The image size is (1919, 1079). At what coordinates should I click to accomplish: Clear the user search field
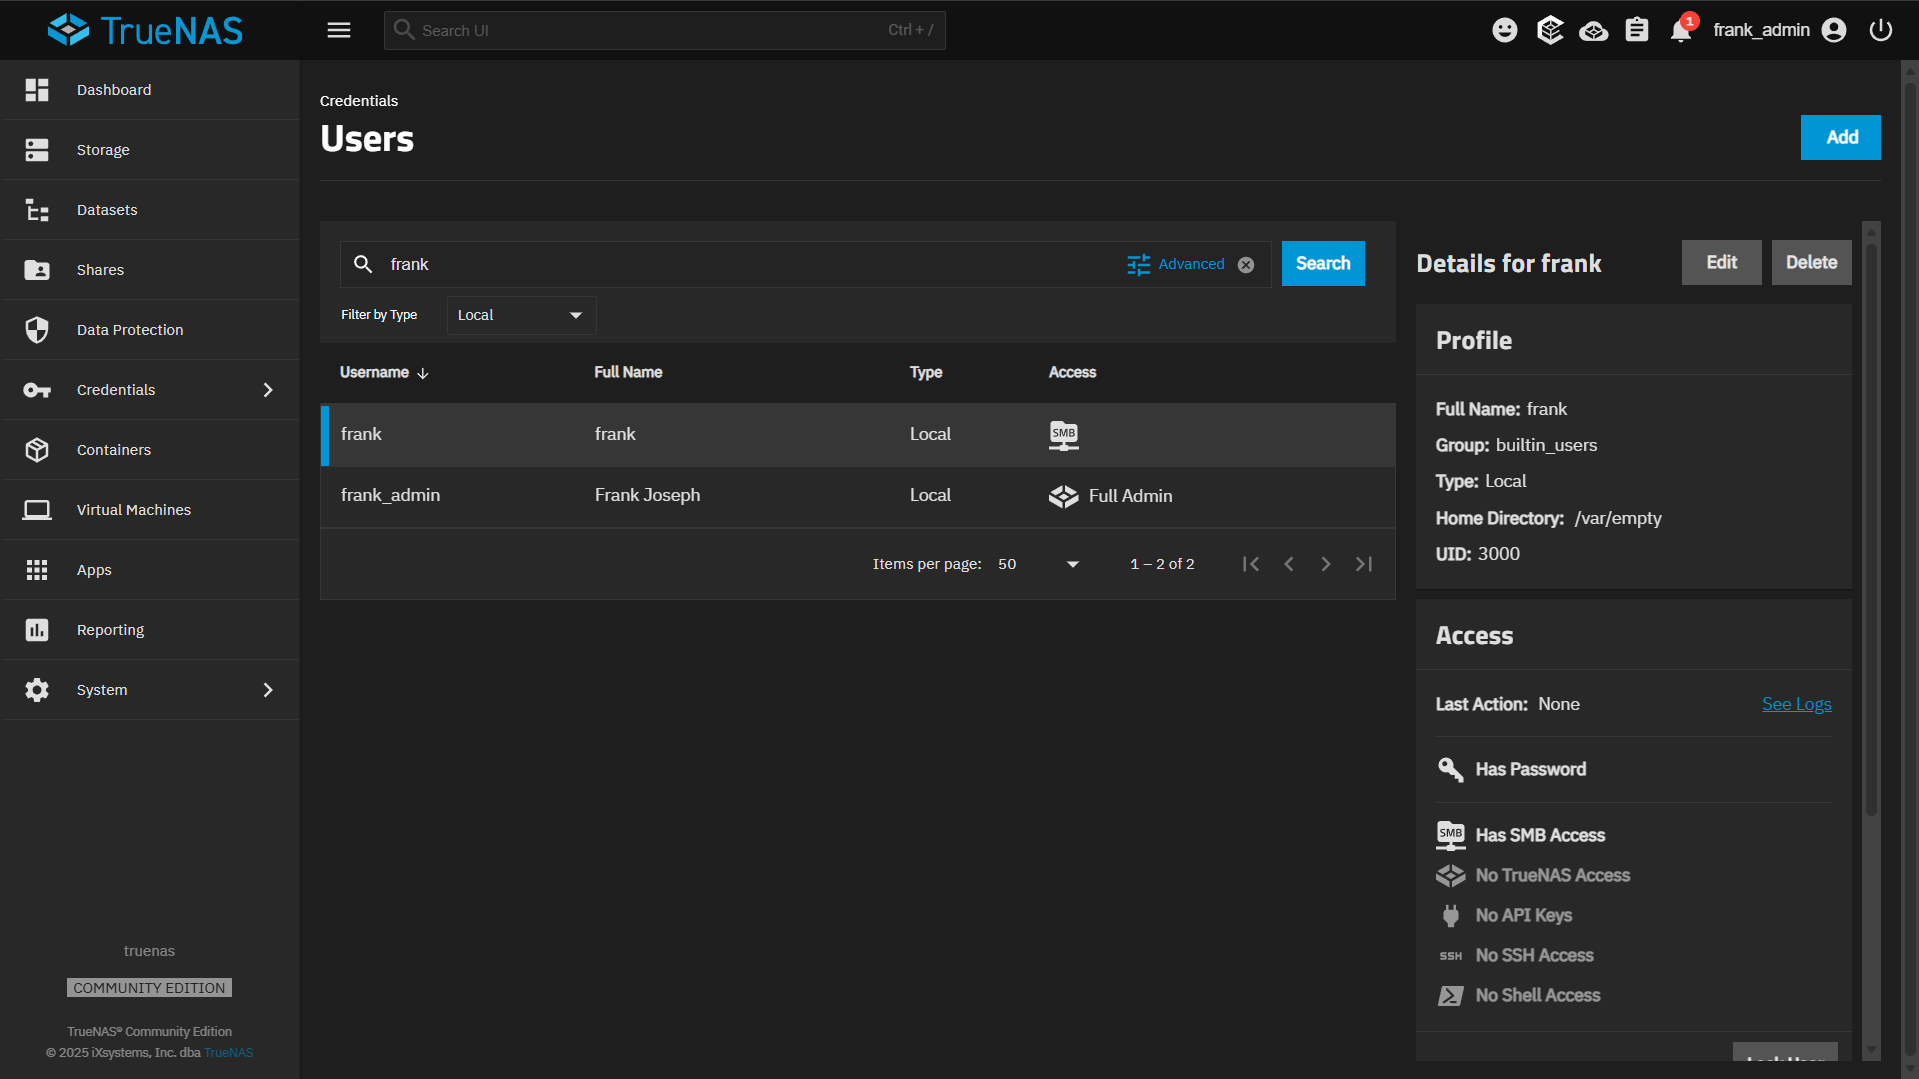click(1246, 265)
